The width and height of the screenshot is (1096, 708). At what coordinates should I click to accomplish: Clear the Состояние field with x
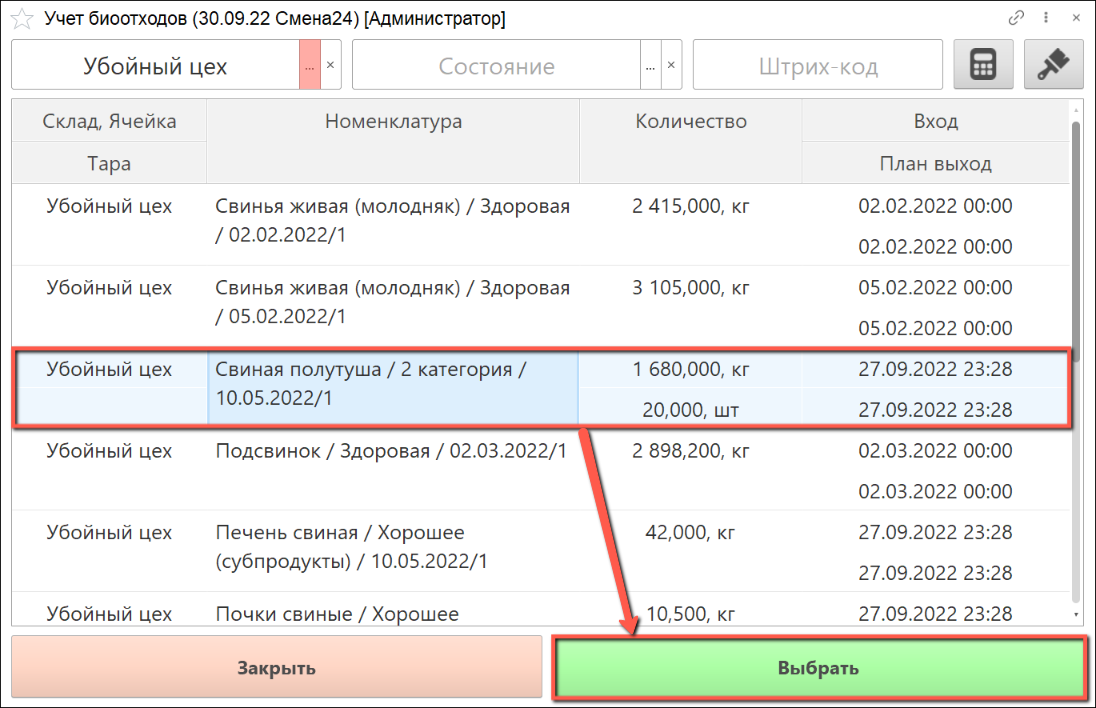pyautogui.click(x=671, y=66)
